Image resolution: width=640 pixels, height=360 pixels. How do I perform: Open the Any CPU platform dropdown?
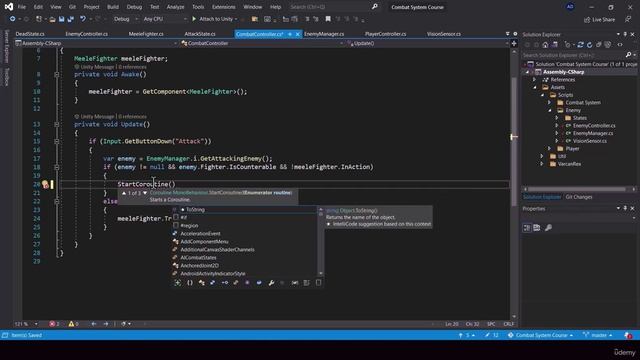[165, 19]
